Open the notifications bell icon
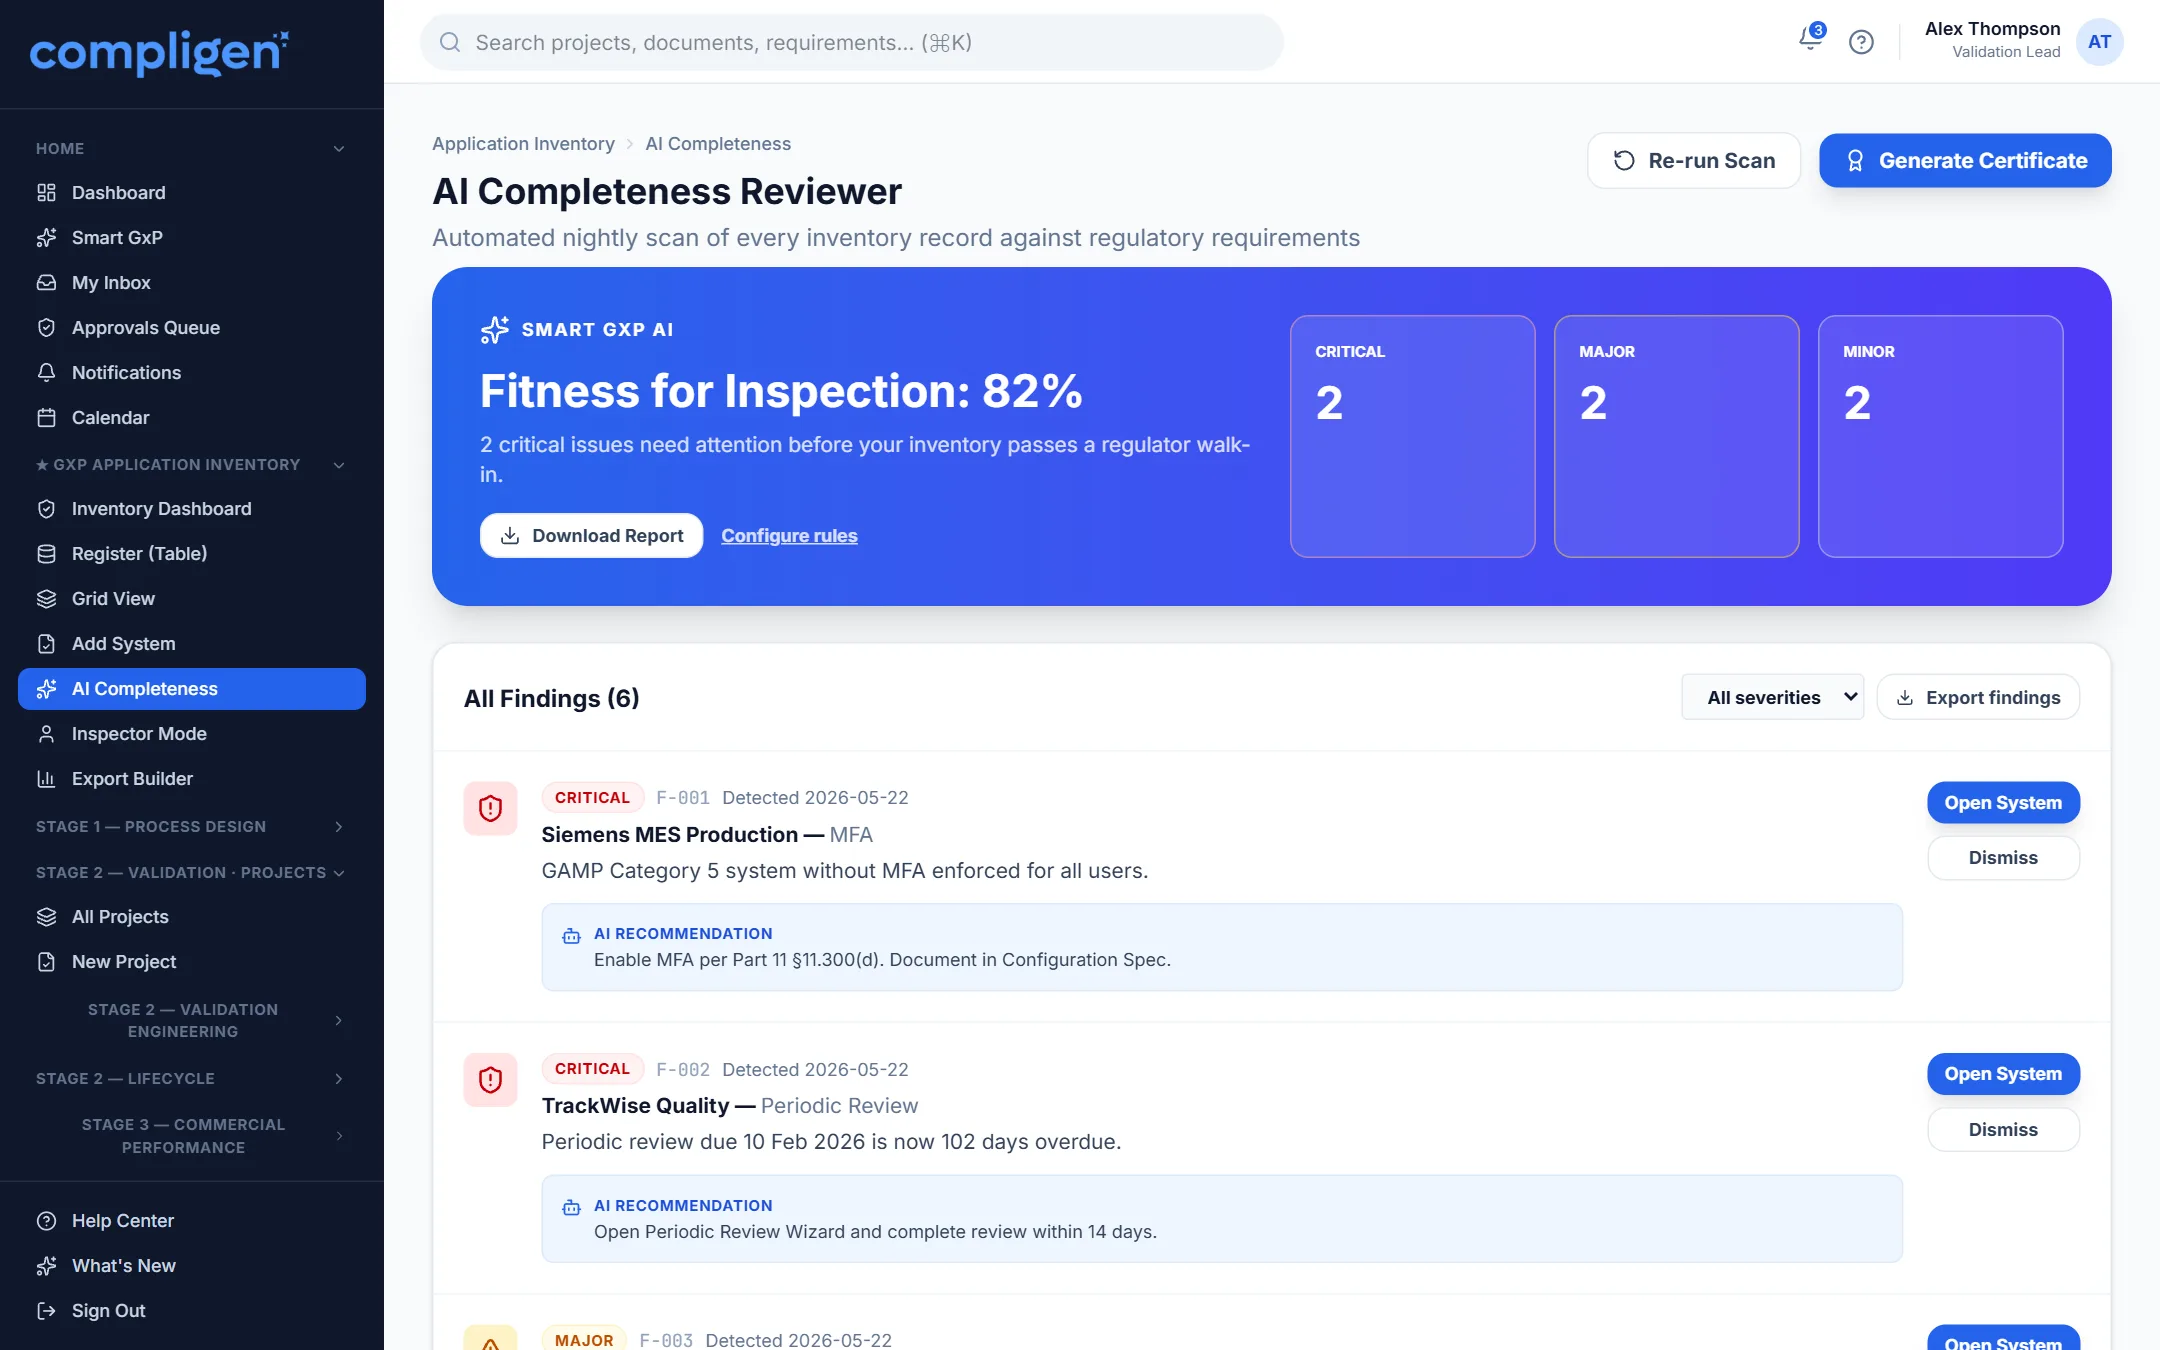 click(x=1810, y=40)
